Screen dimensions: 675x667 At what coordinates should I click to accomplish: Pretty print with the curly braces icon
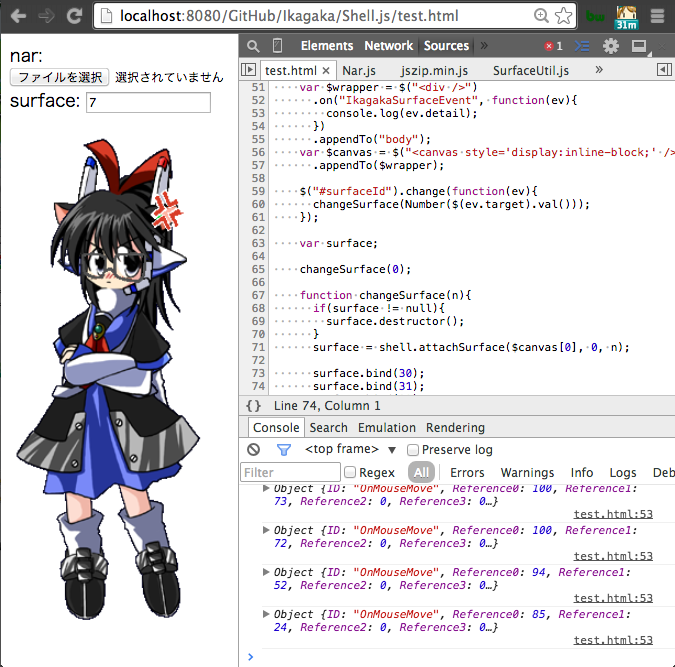[253, 406]
